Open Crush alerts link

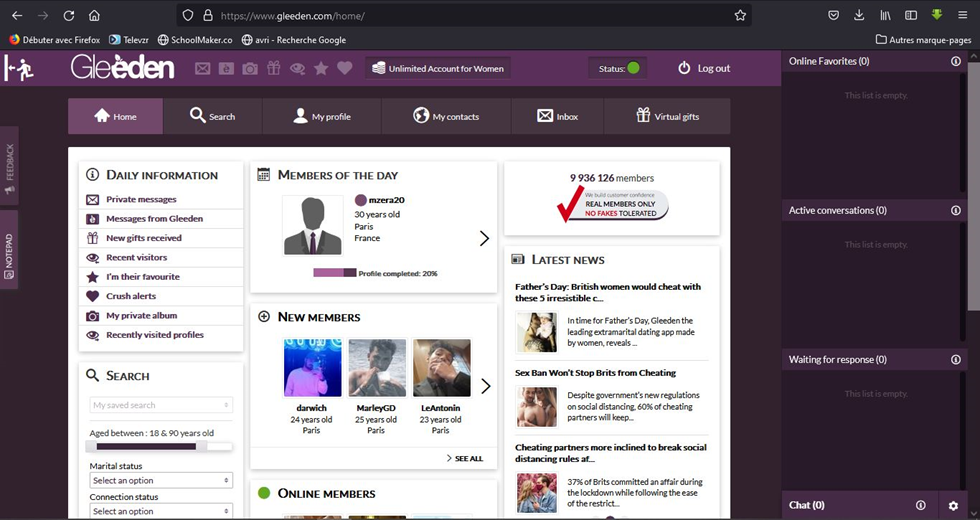131,296
